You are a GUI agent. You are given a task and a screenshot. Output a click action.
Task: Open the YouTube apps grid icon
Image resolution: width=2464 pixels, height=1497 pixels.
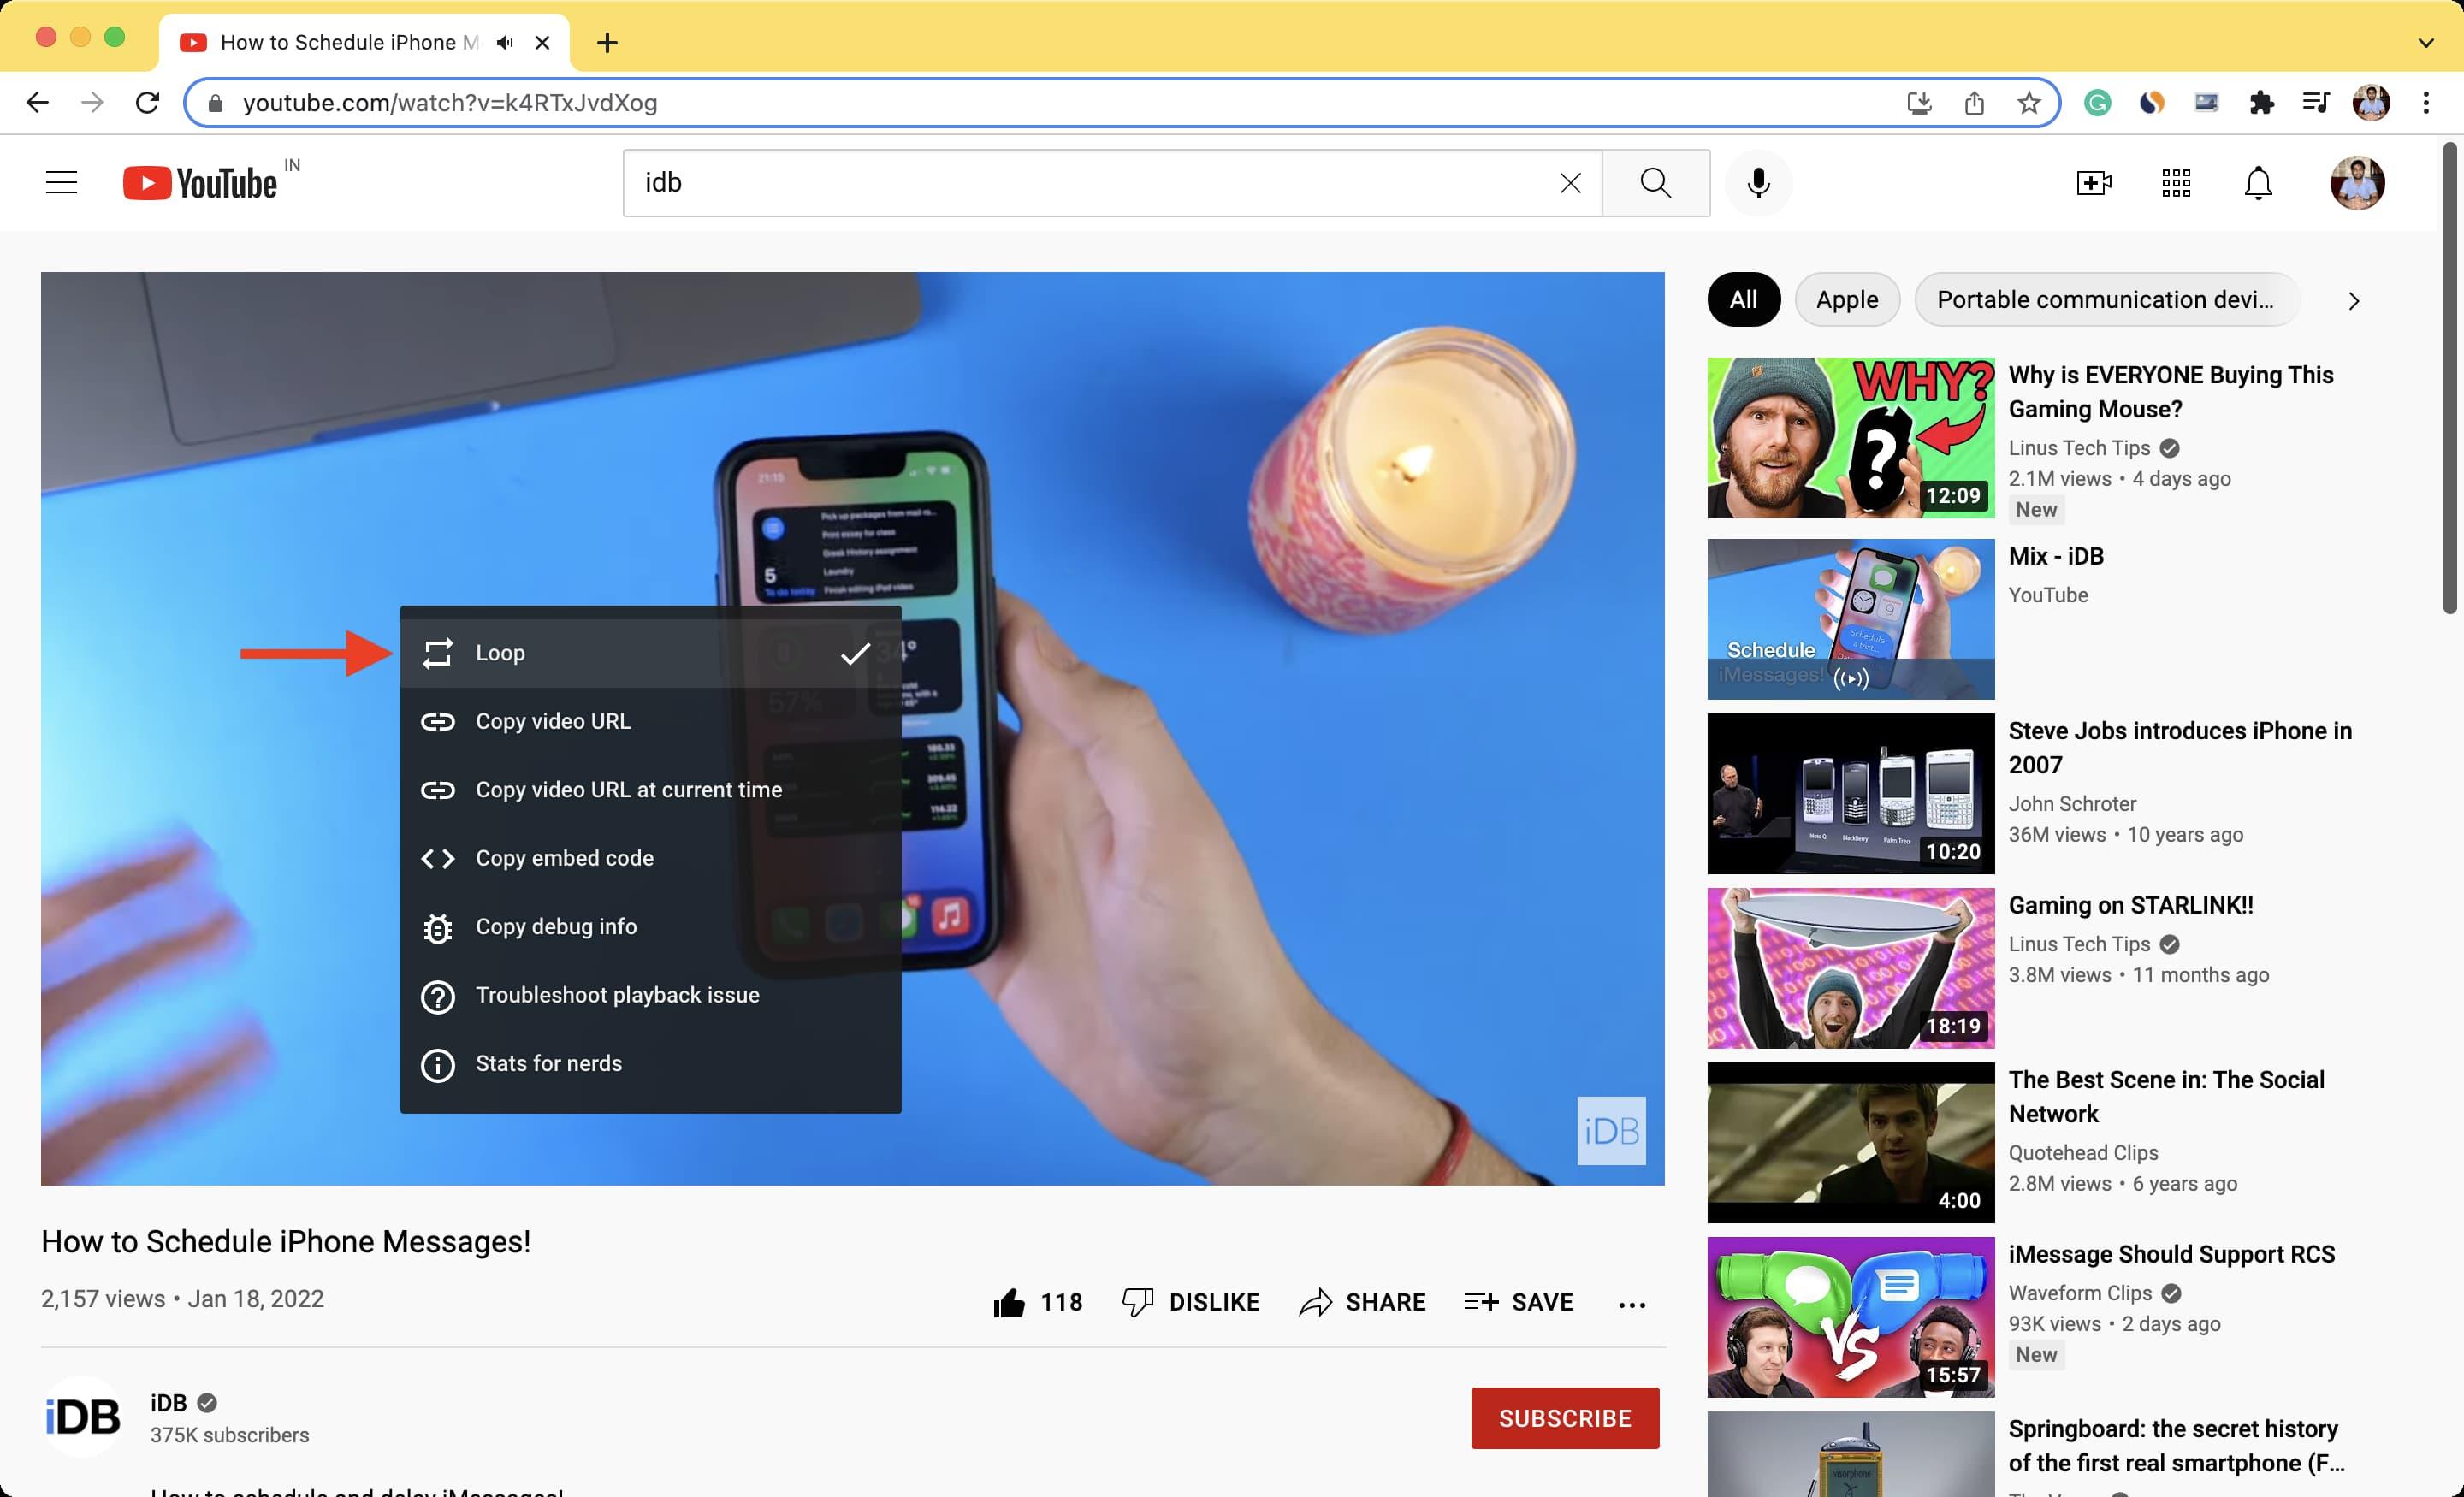point(2175,183)
